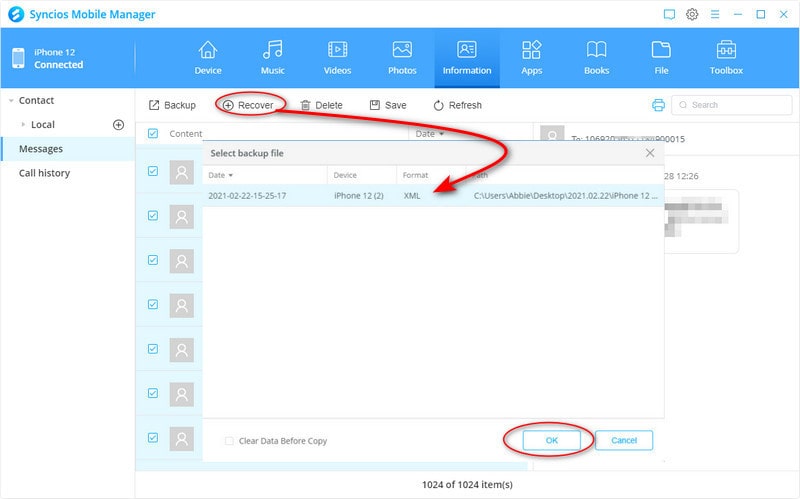Click the Save toolbar button

388,105
